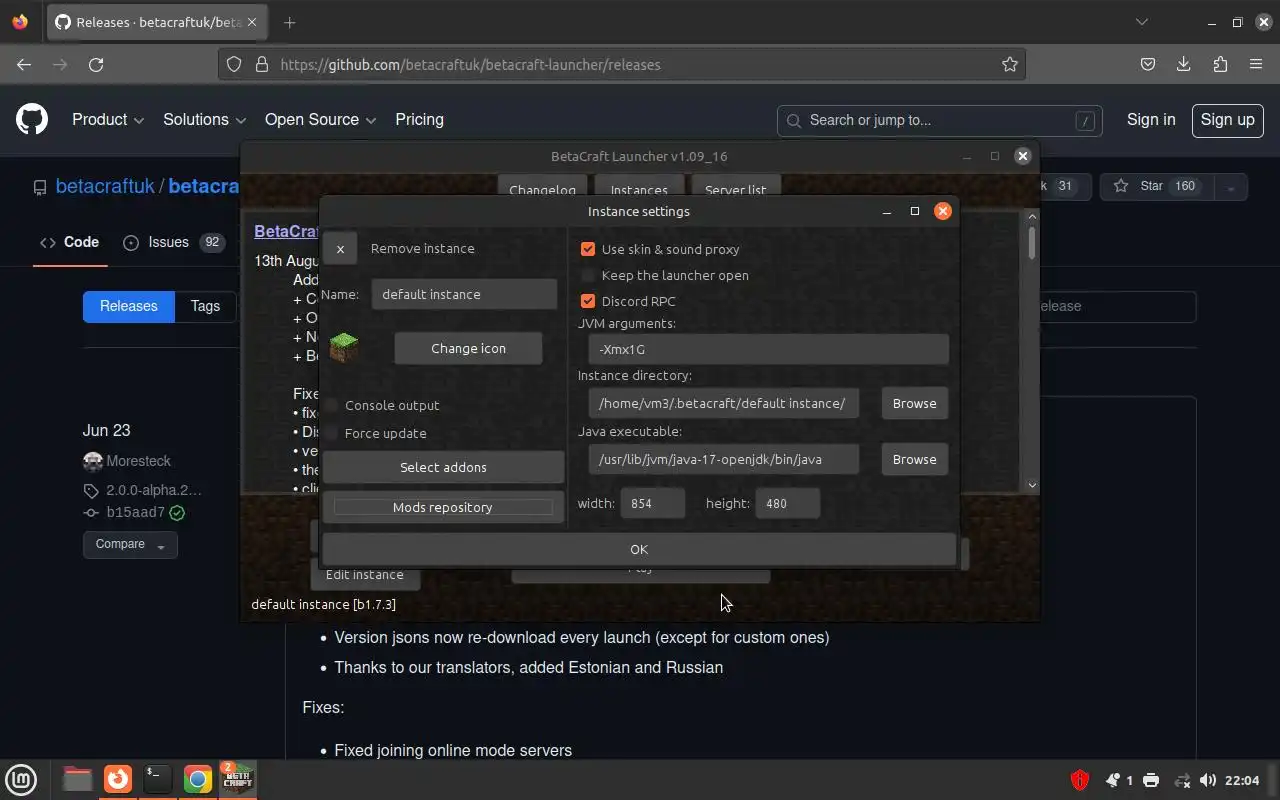Click the volume speaker tray icon
Viewport: 1280px width, 800px height.
click(1208, 780)
